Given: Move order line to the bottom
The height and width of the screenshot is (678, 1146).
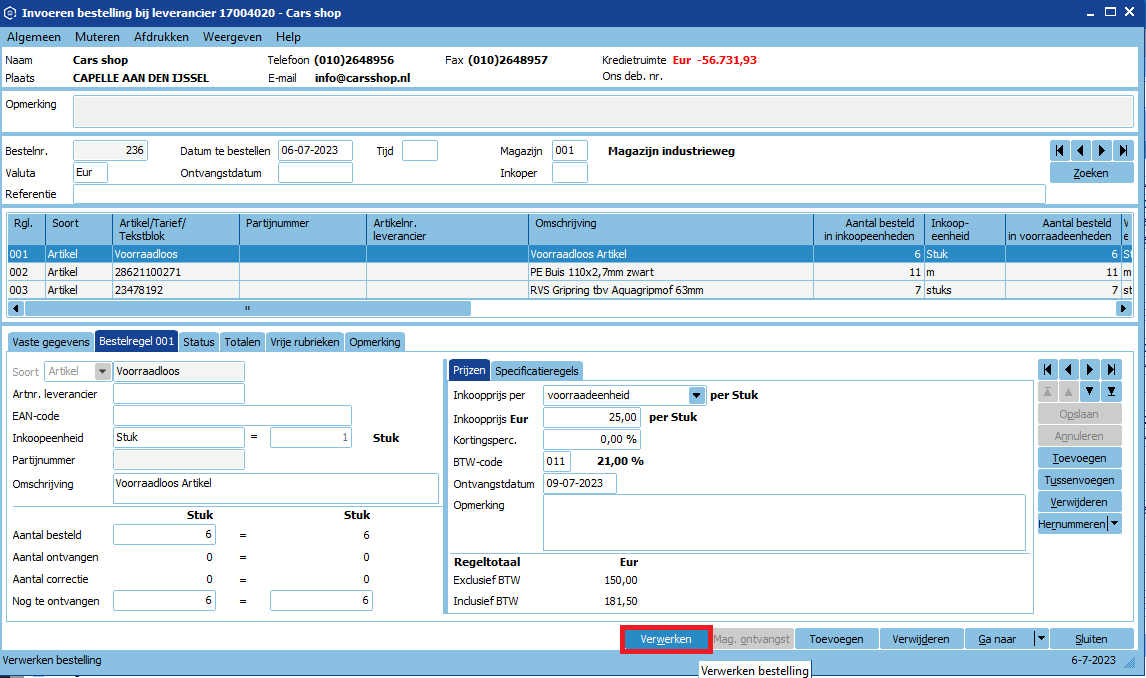Looking at the screenshot, I should (x=1112, y=391).
